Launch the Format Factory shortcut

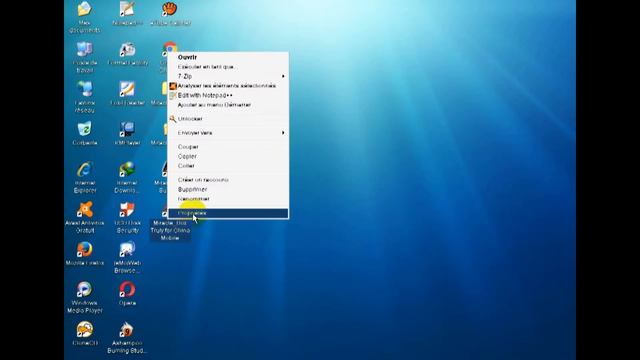(x=127, y=49)
